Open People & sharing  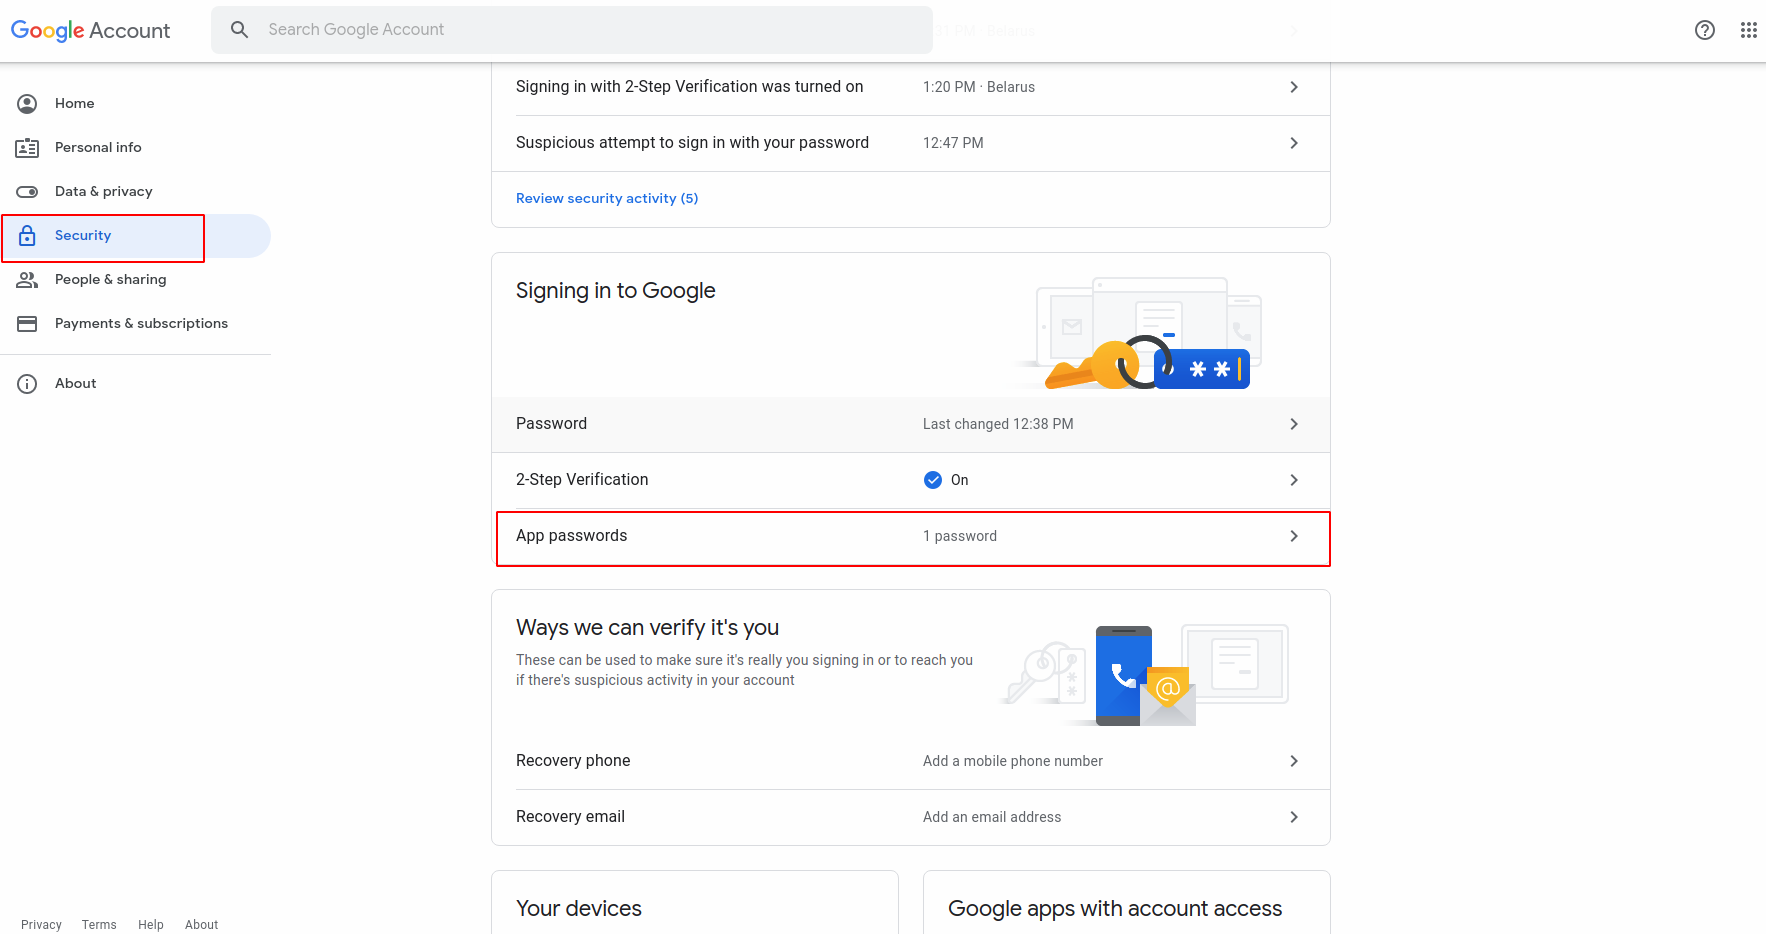point(135,280)
